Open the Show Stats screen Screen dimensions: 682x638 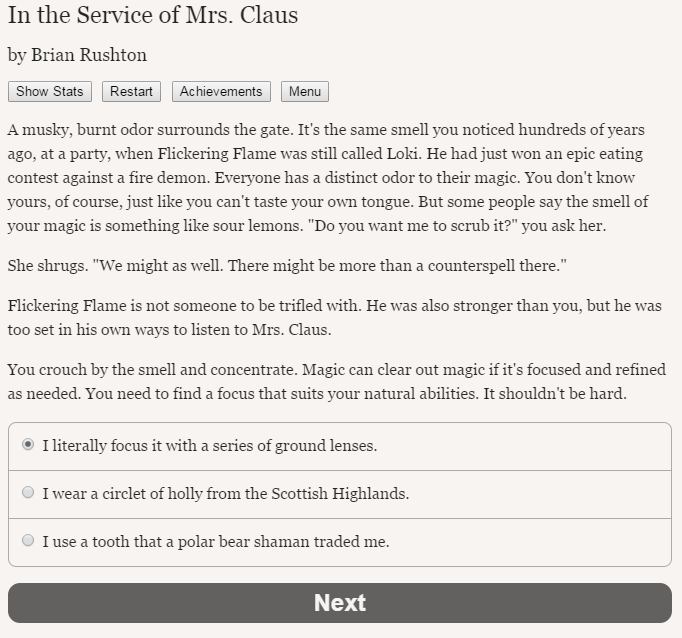coord(50,91)
